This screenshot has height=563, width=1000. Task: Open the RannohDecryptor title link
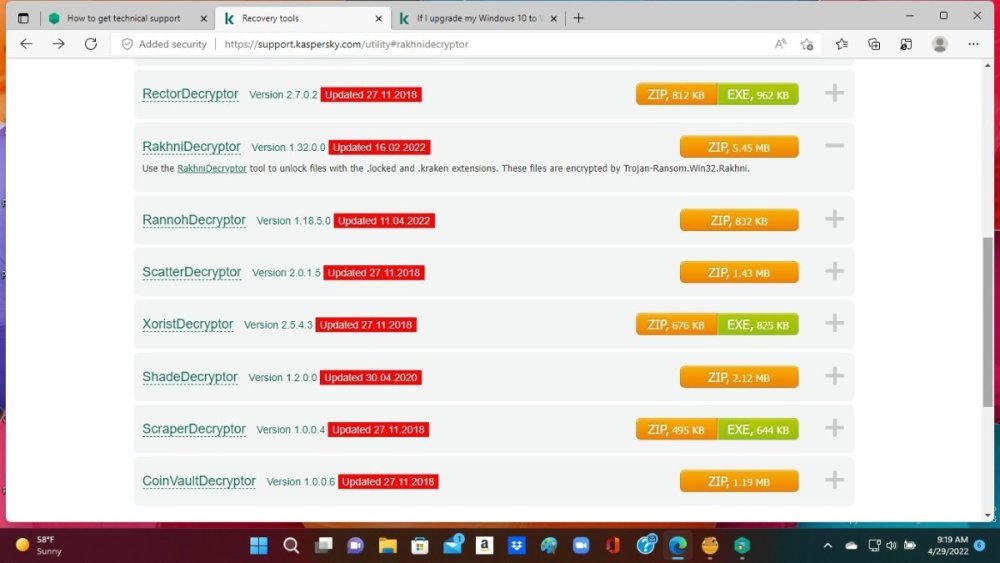[194, 220]
